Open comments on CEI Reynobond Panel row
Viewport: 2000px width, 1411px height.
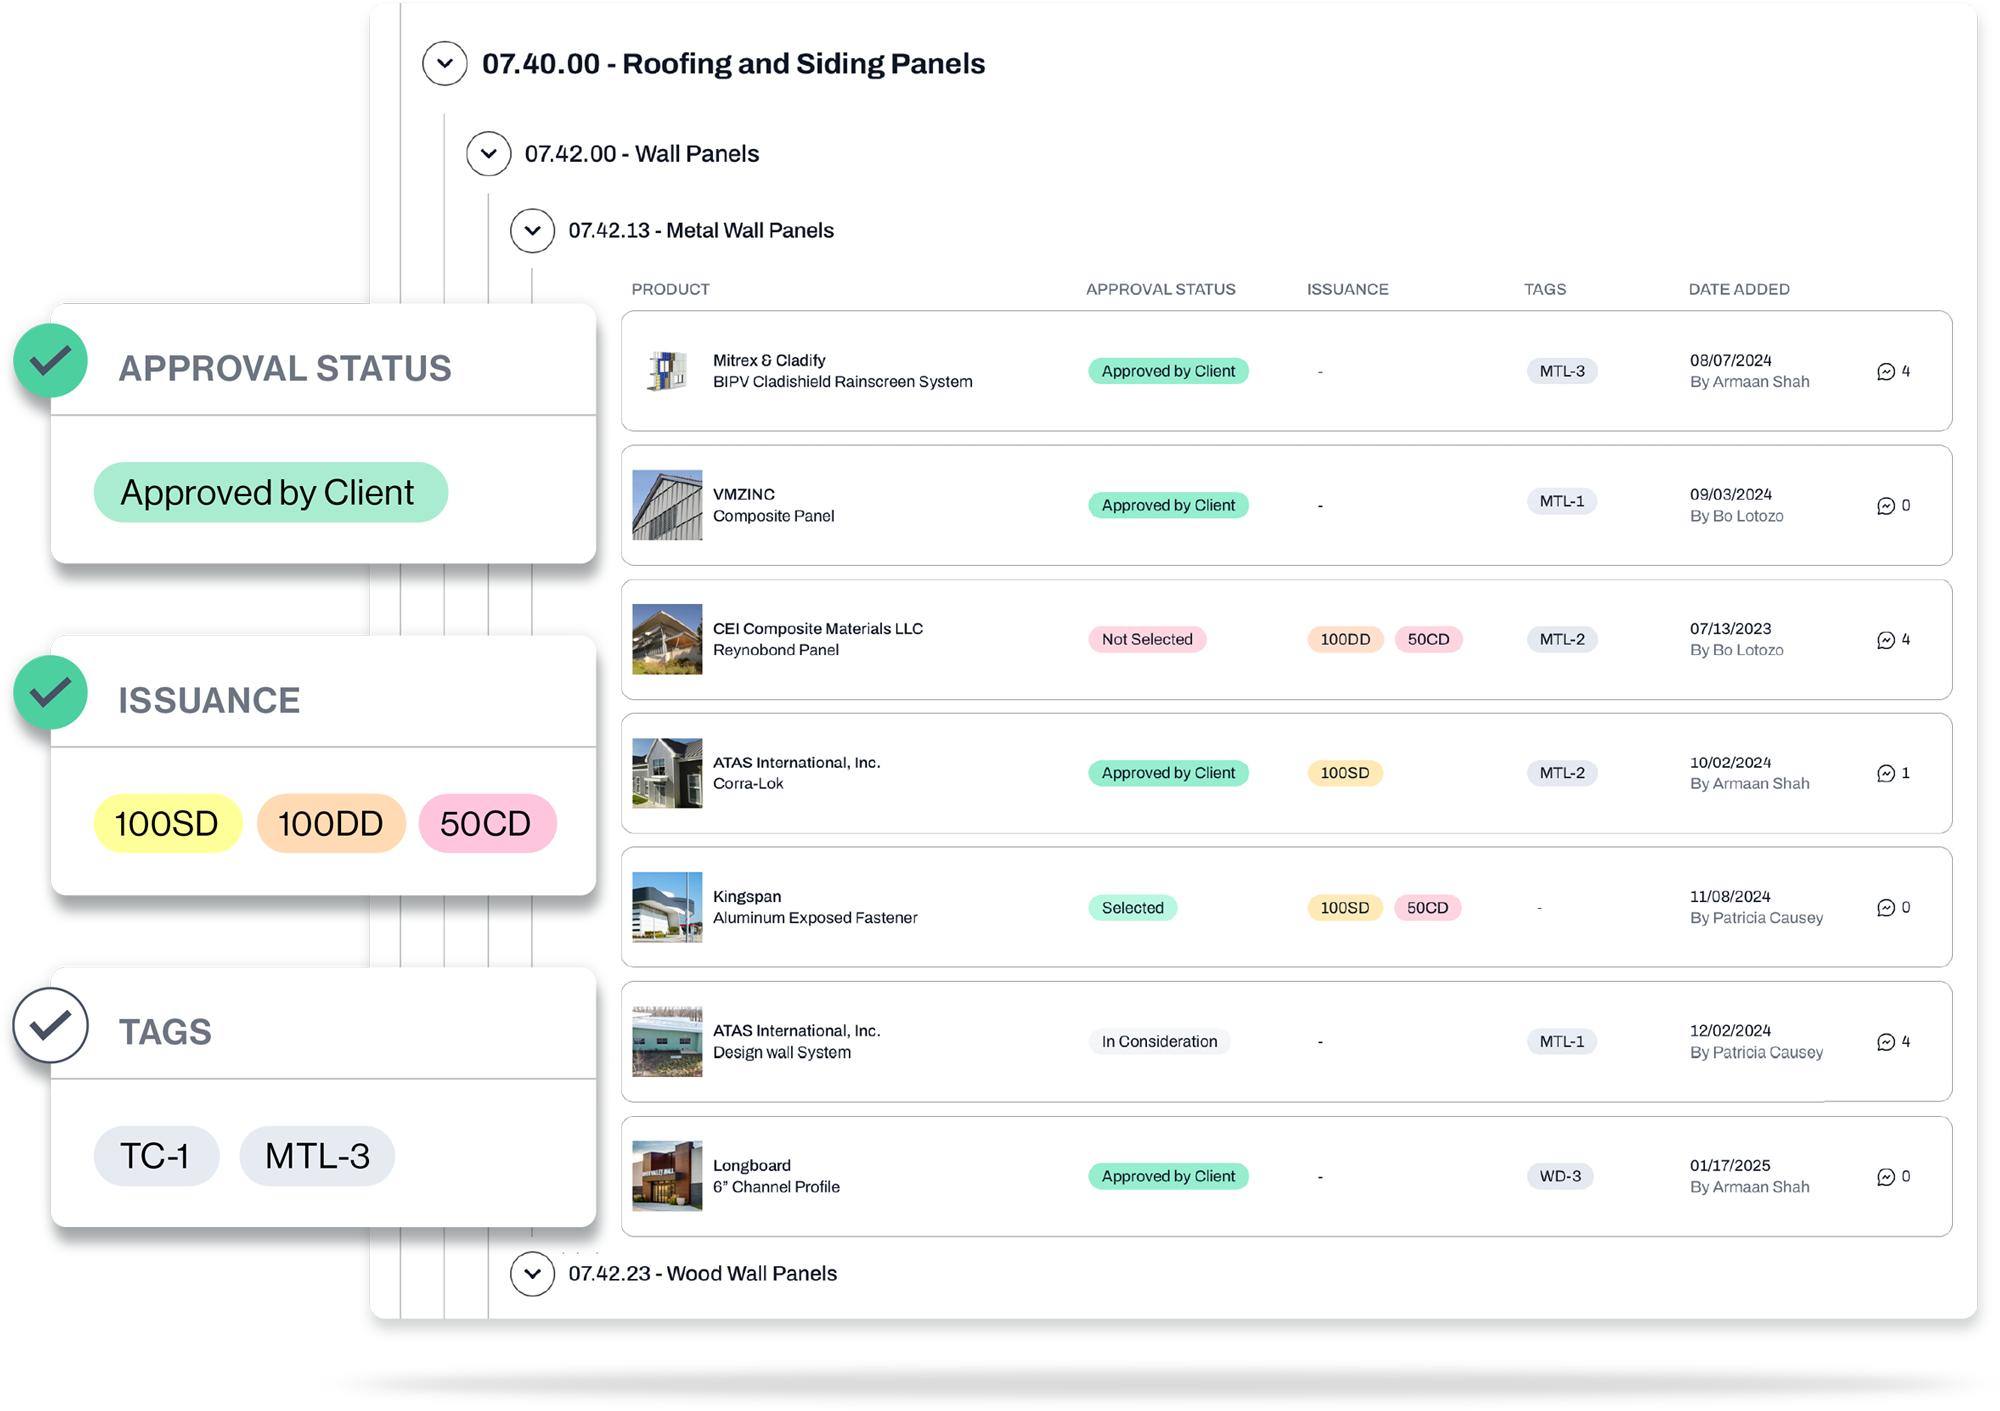pos(1886,639)
